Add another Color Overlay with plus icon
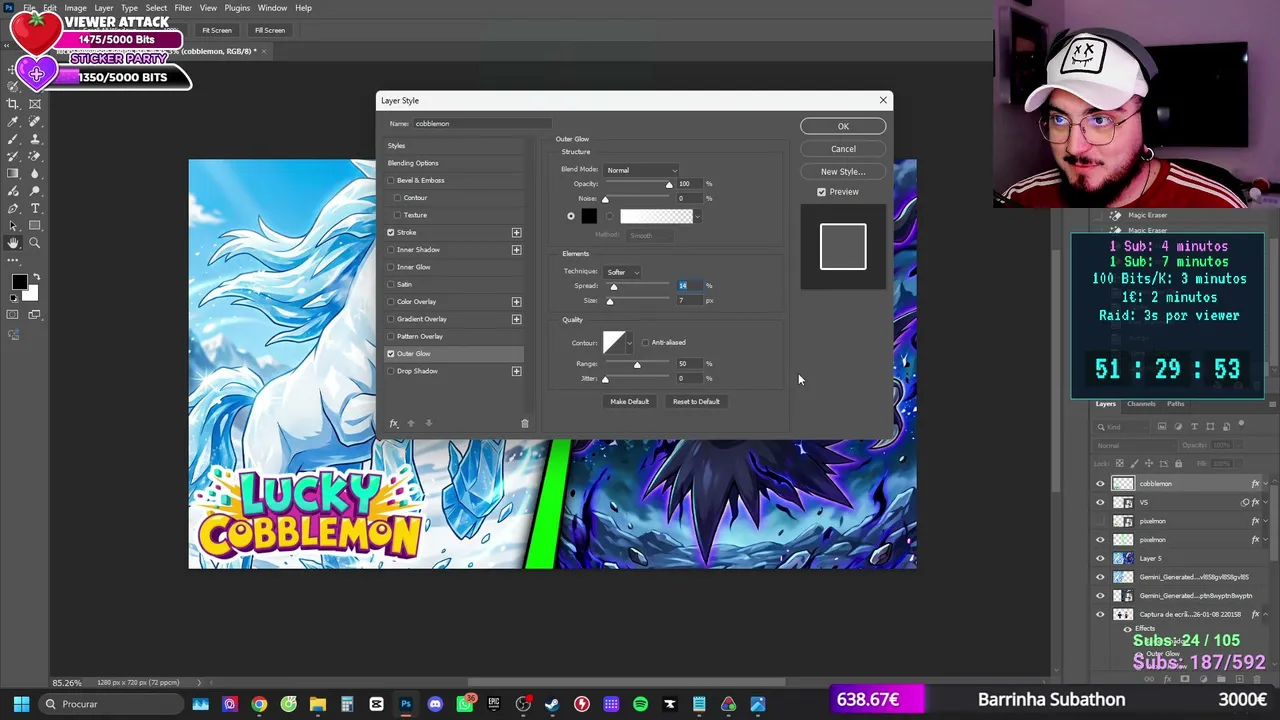1280x720 pixels. 516,302
